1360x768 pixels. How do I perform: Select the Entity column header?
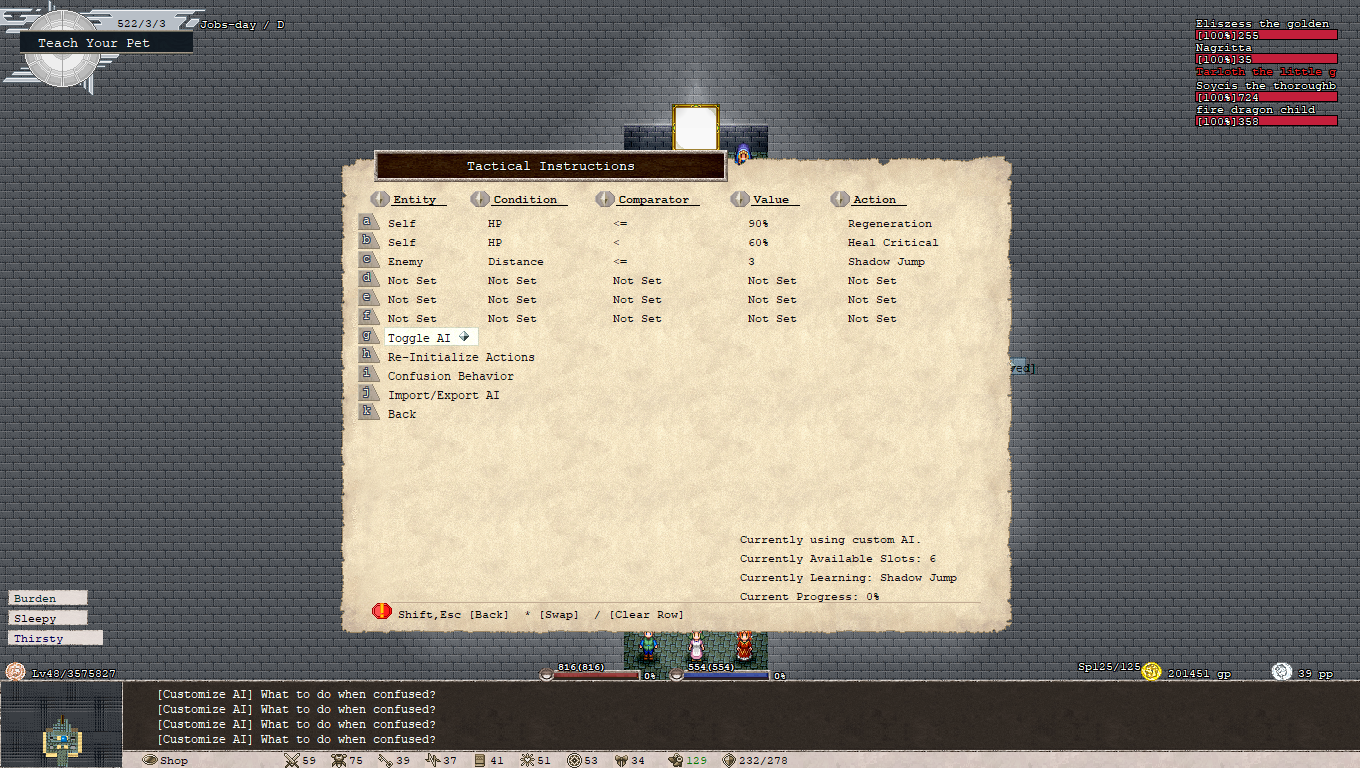point(414,200)
